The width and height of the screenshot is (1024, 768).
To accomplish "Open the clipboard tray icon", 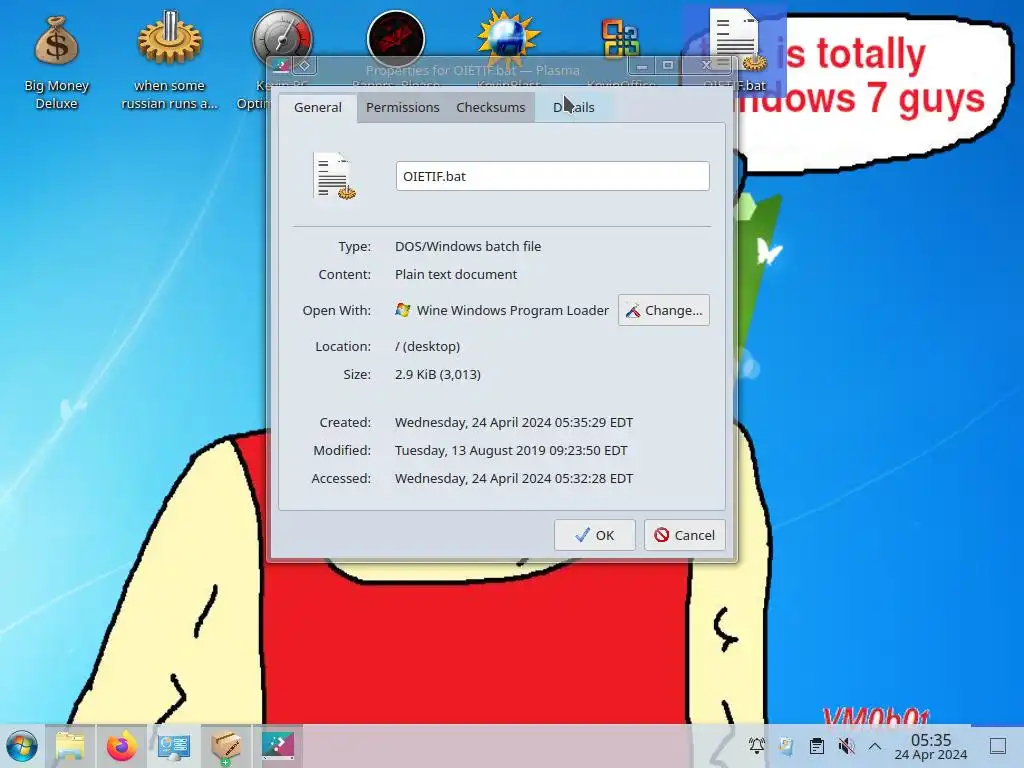I will (816, 746).
